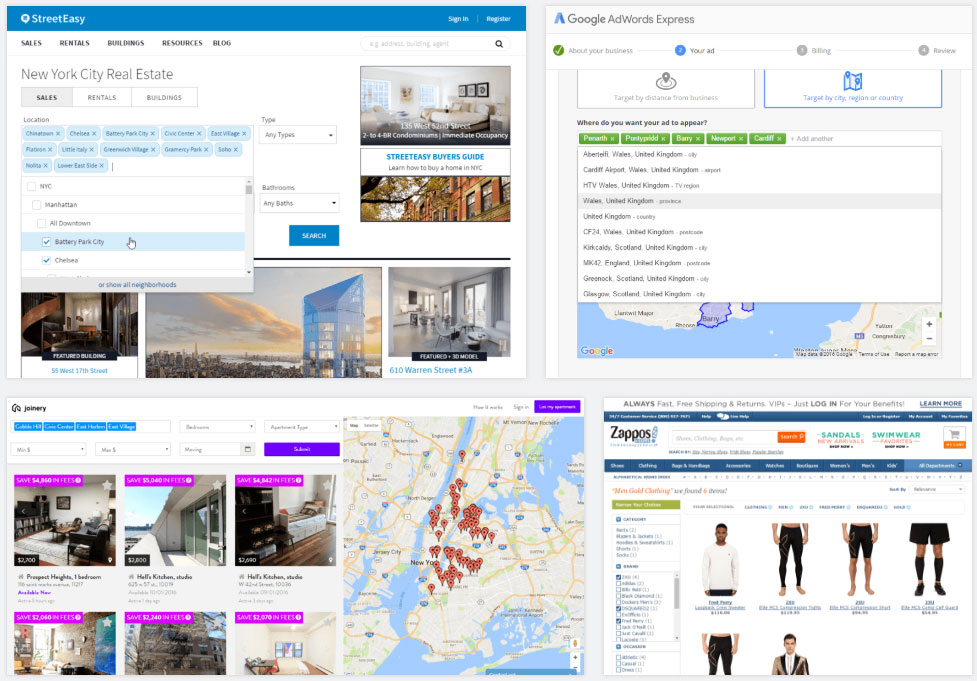Open the SALES menu in StreetEasy nav

[x=31, y=43]
